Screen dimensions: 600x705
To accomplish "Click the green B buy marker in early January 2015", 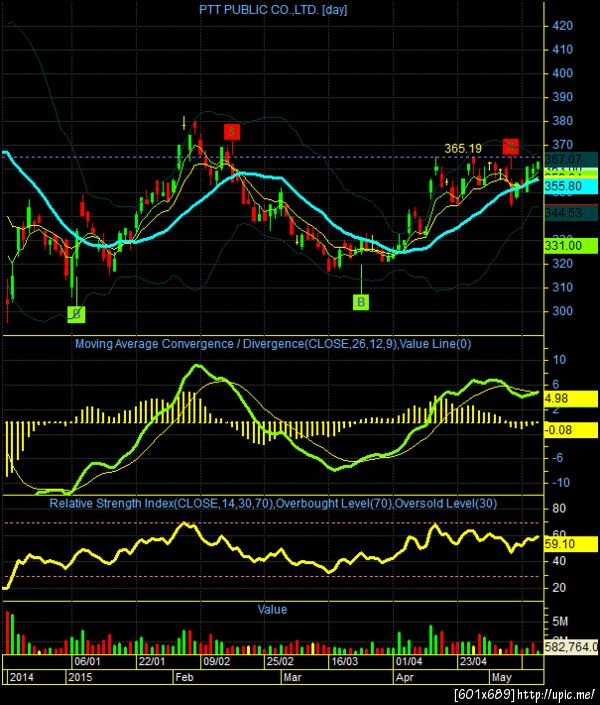I will tap(76, 314).
